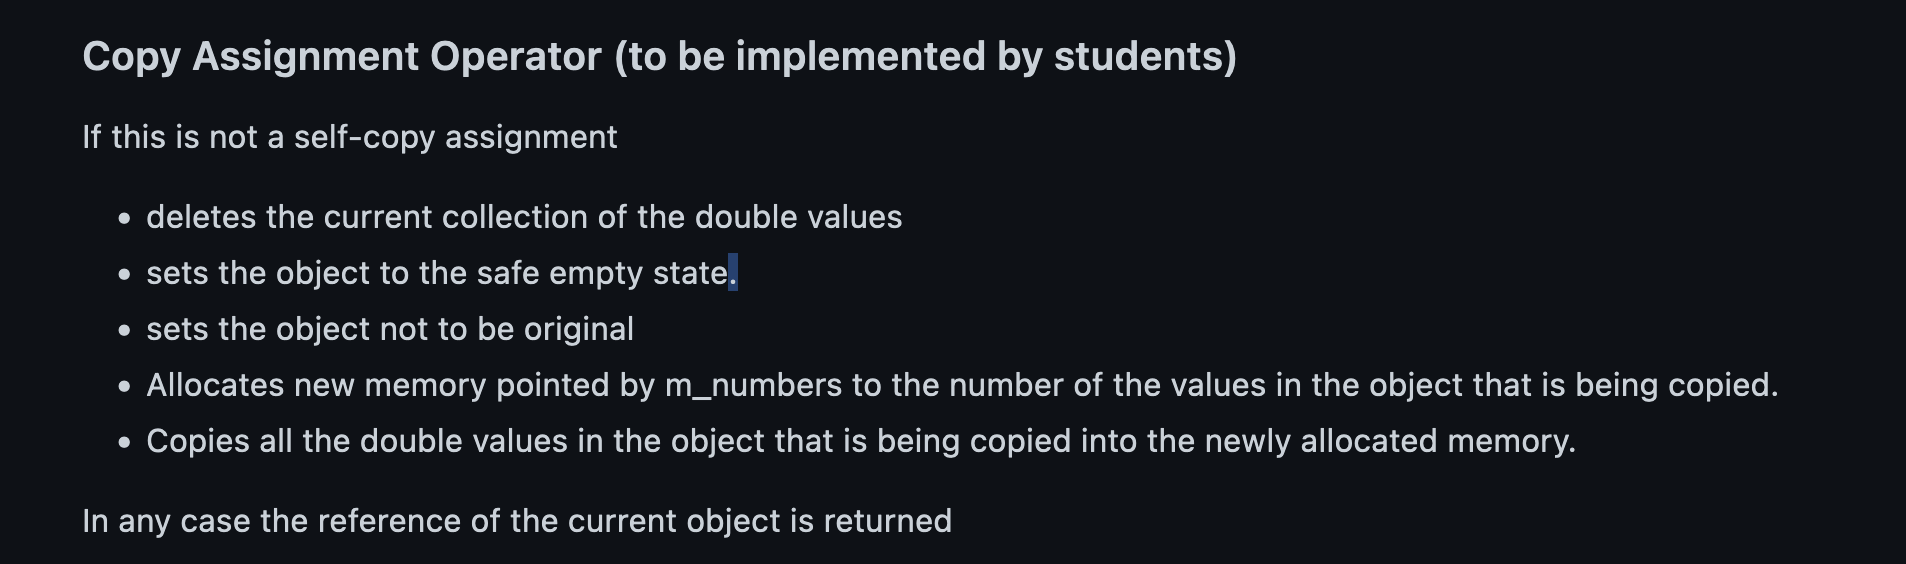Click the bullet dot before "Copies all the double"
Viewport: 1906px width, 564px height.
tap(124, 442)
